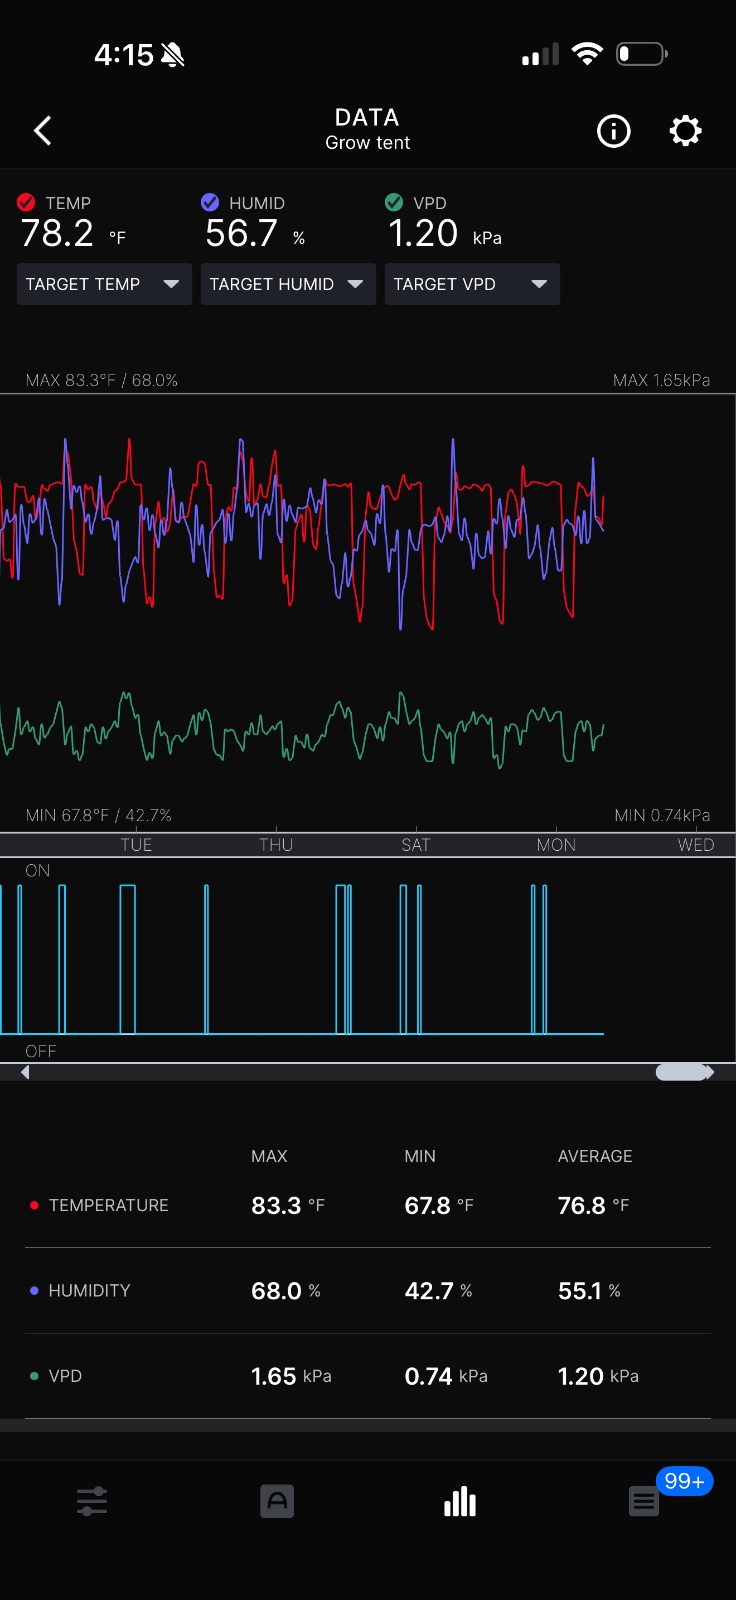Open controls sliders tab in bottom bar

click(x=92, y=1501)
